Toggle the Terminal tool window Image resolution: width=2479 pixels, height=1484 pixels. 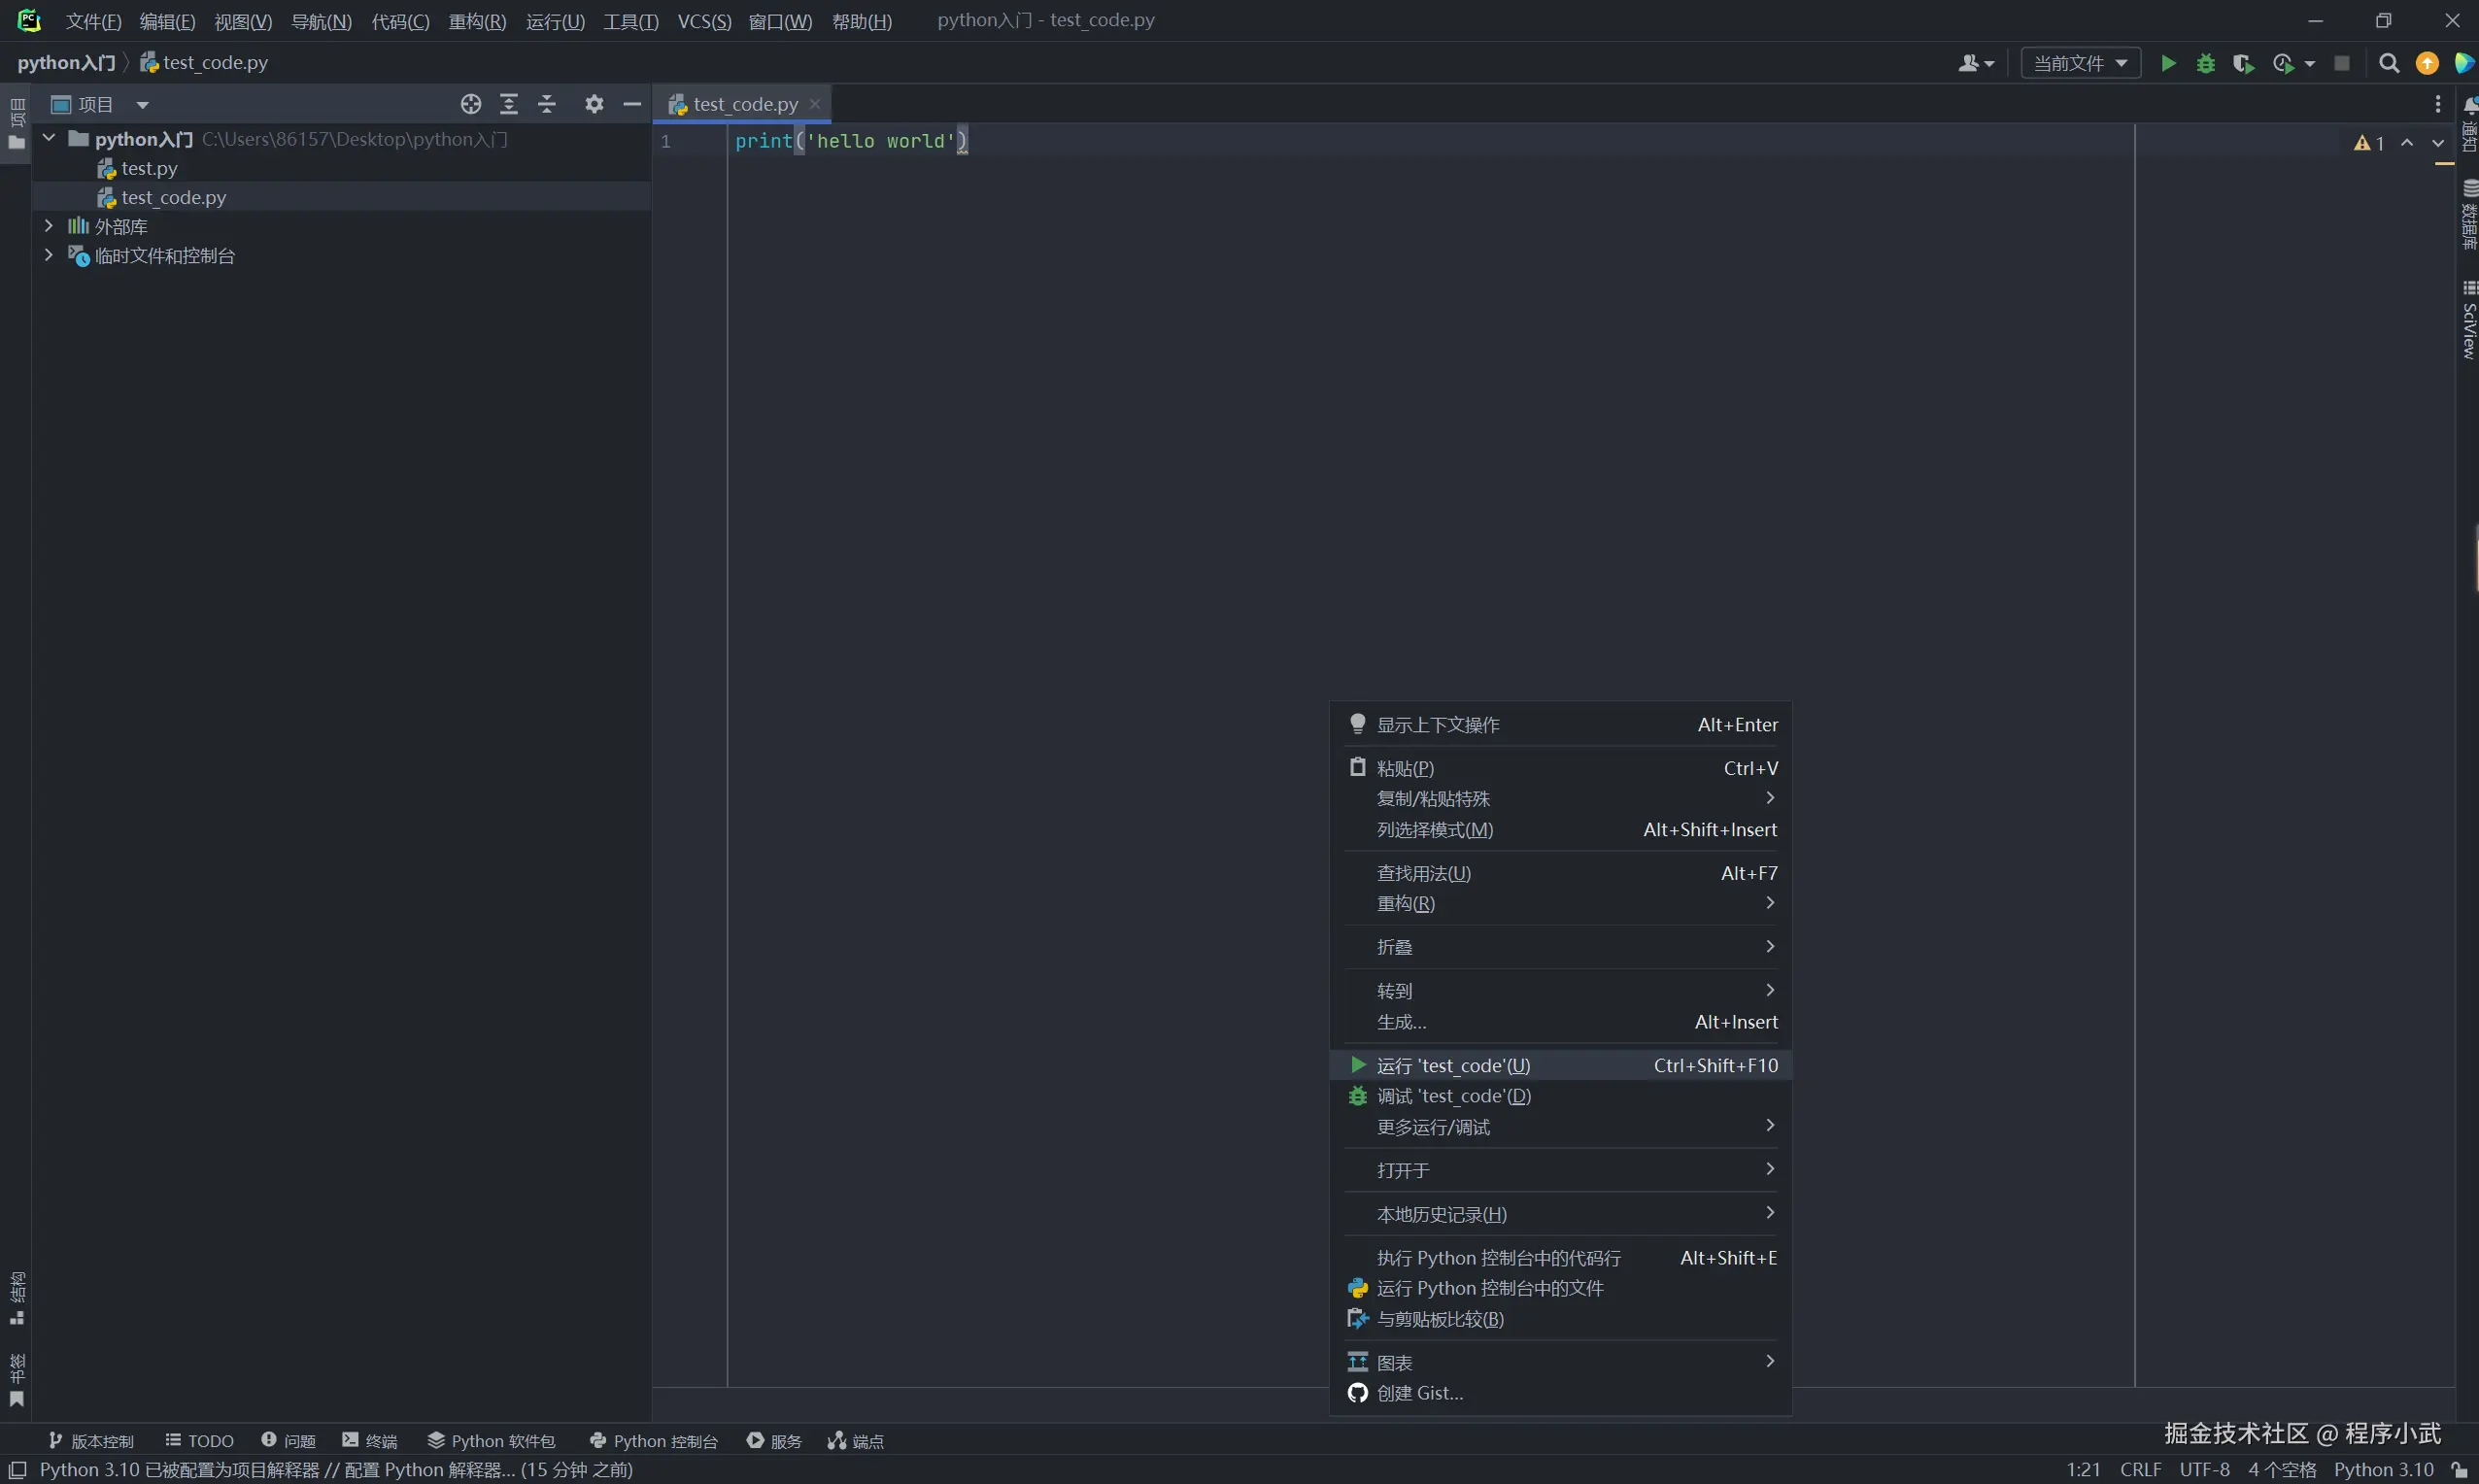(x=370, y=1440)
